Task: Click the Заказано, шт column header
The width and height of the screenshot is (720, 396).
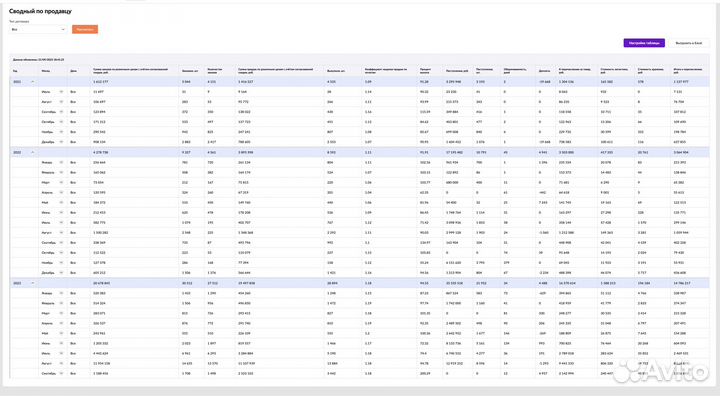Action: (190, 71)
